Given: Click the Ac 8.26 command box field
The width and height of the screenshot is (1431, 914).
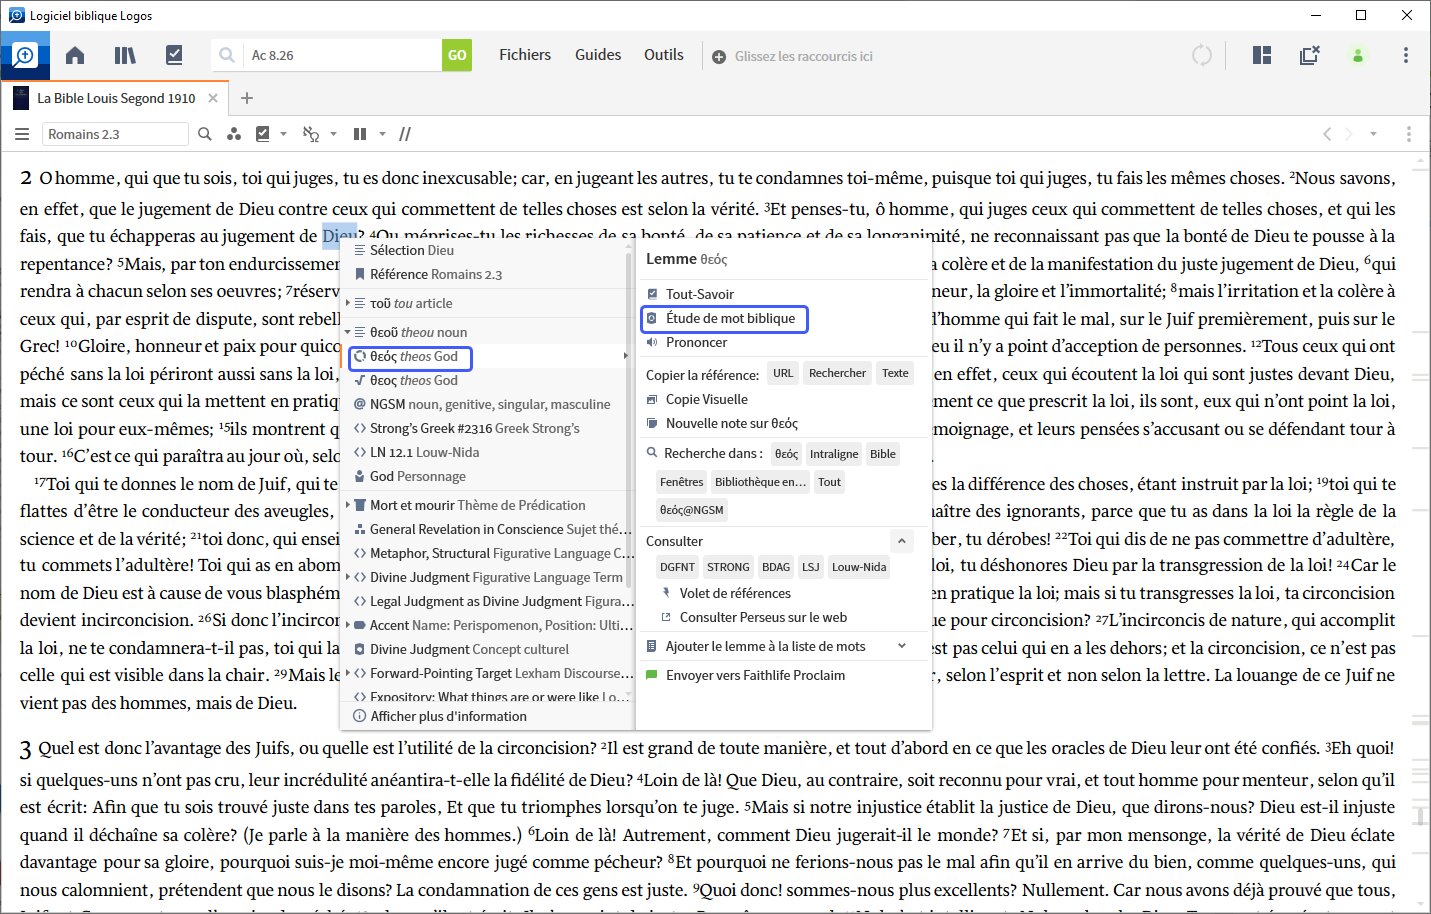Looking at the screenshot, I should click(343, 55).
